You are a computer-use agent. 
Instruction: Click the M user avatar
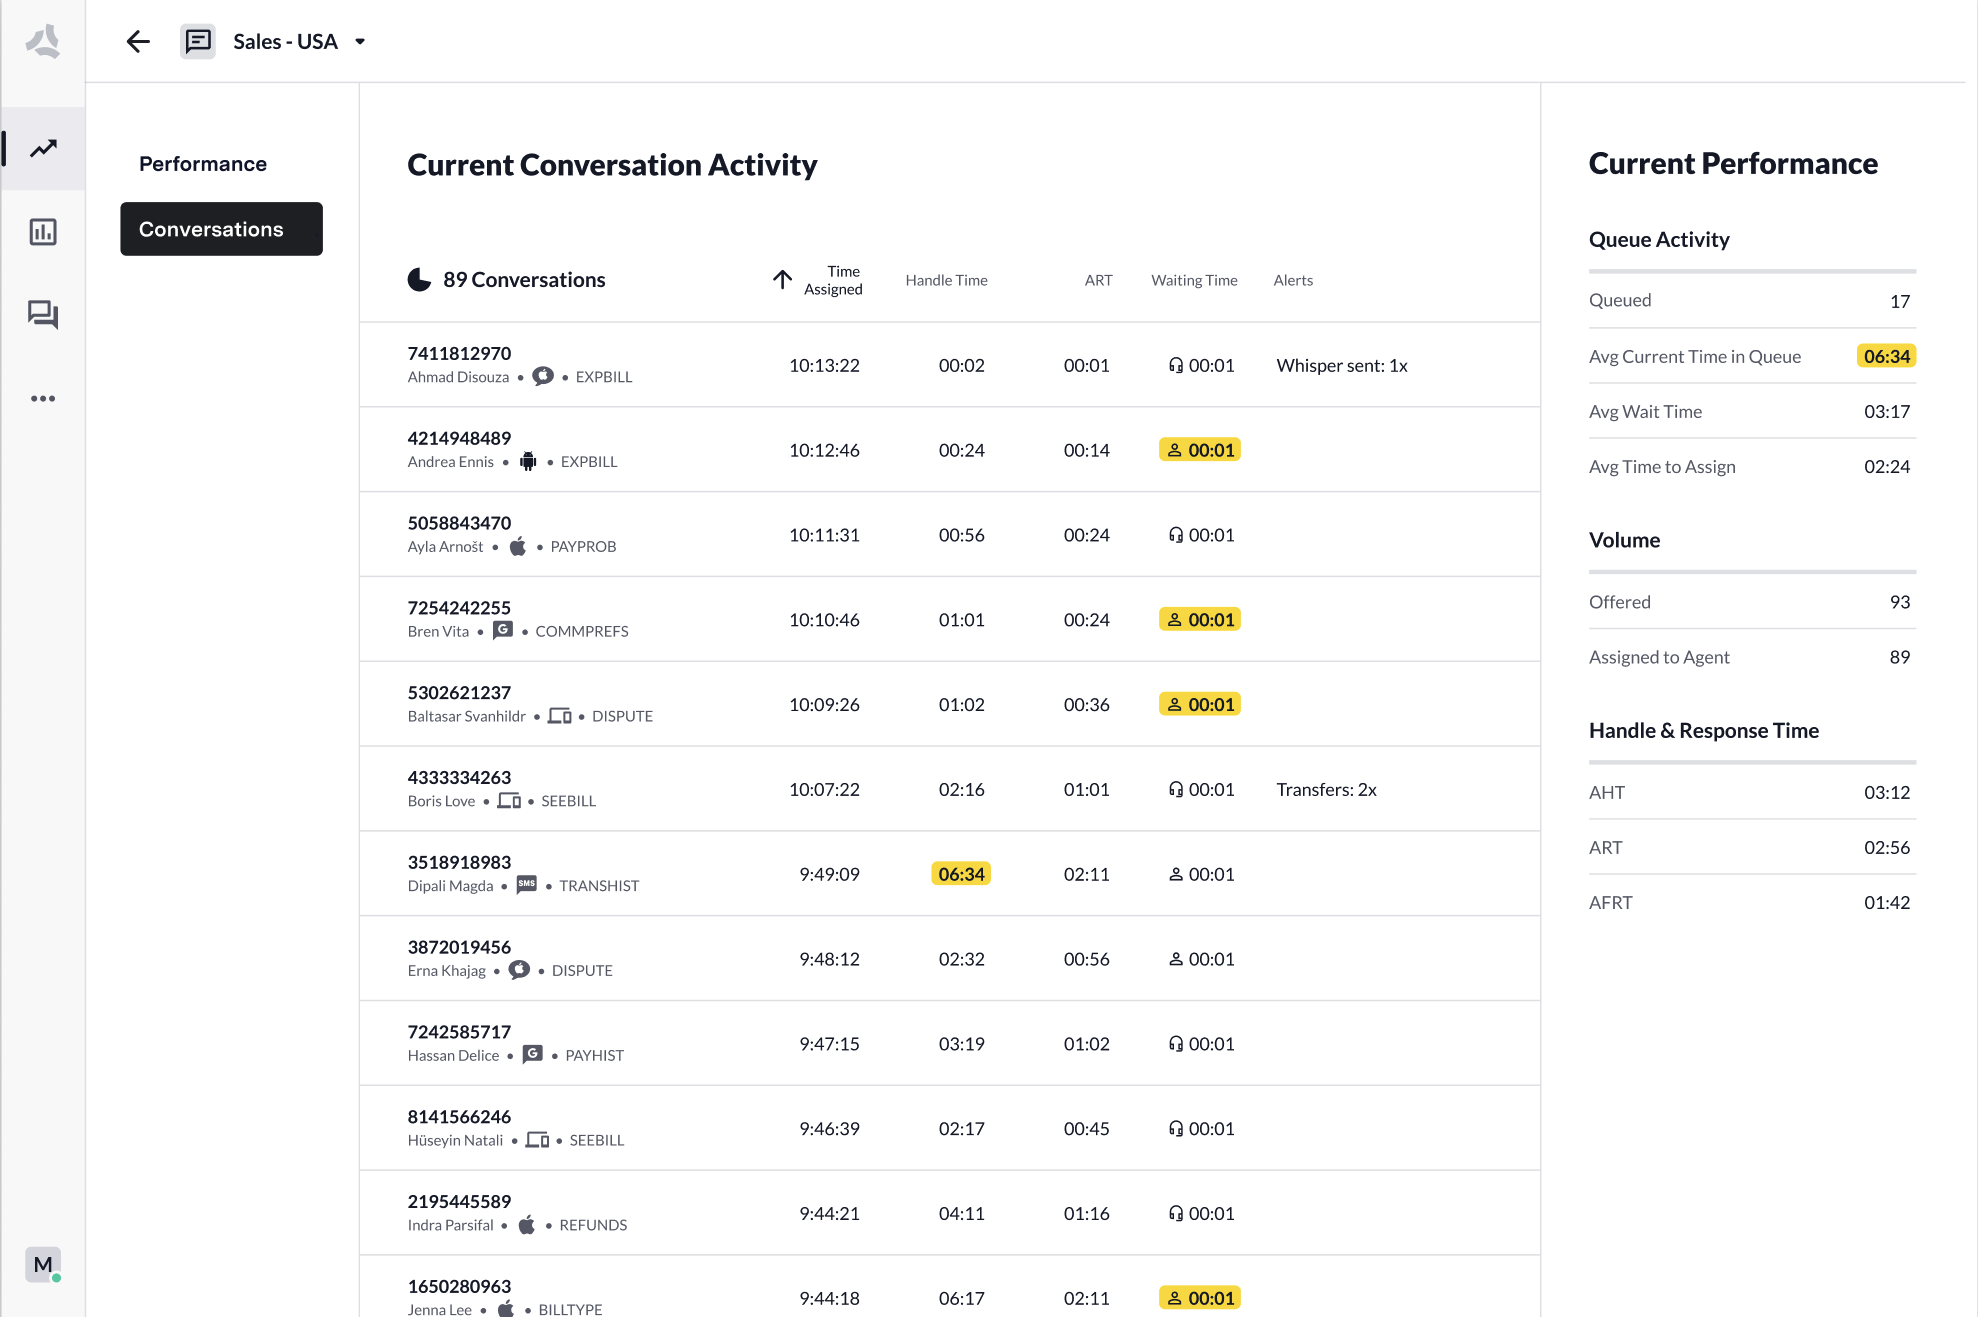pyautogui.click(x=43, y=1264)
